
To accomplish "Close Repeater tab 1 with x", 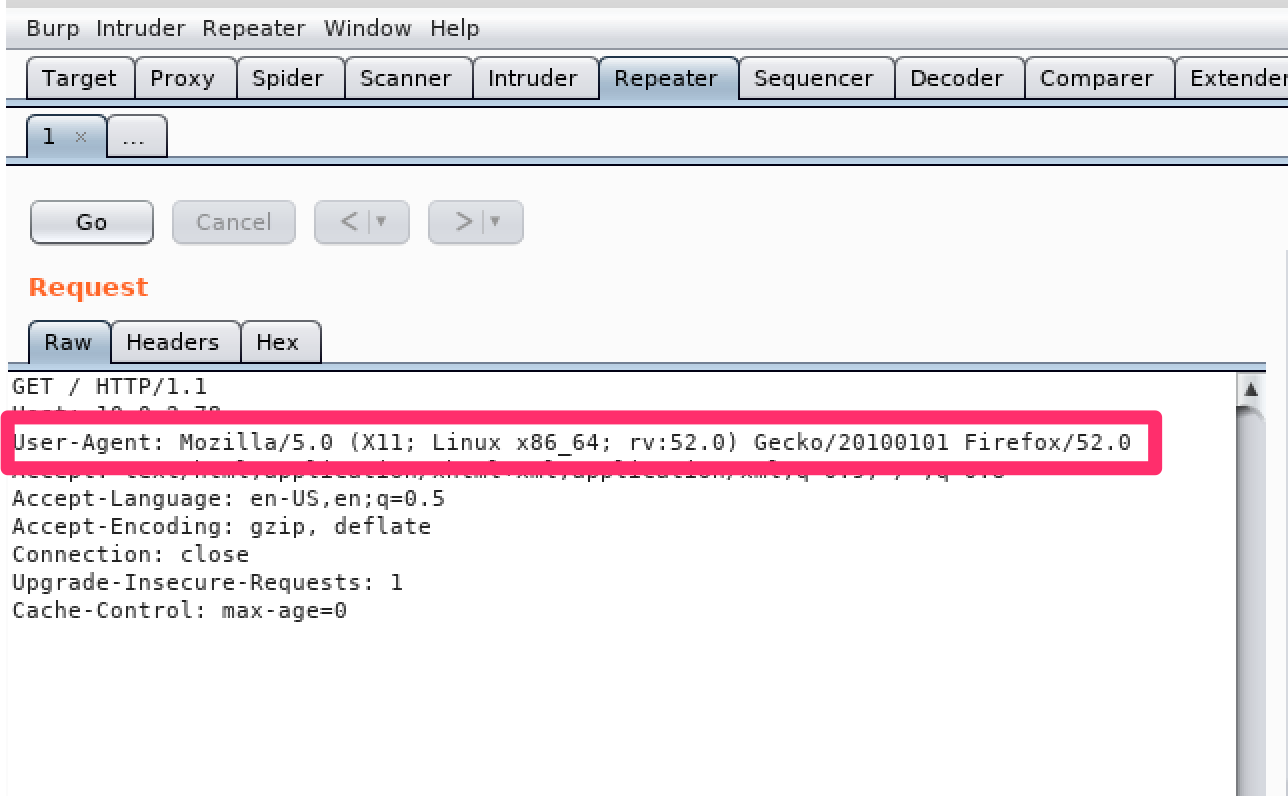I will click(82, 138).
